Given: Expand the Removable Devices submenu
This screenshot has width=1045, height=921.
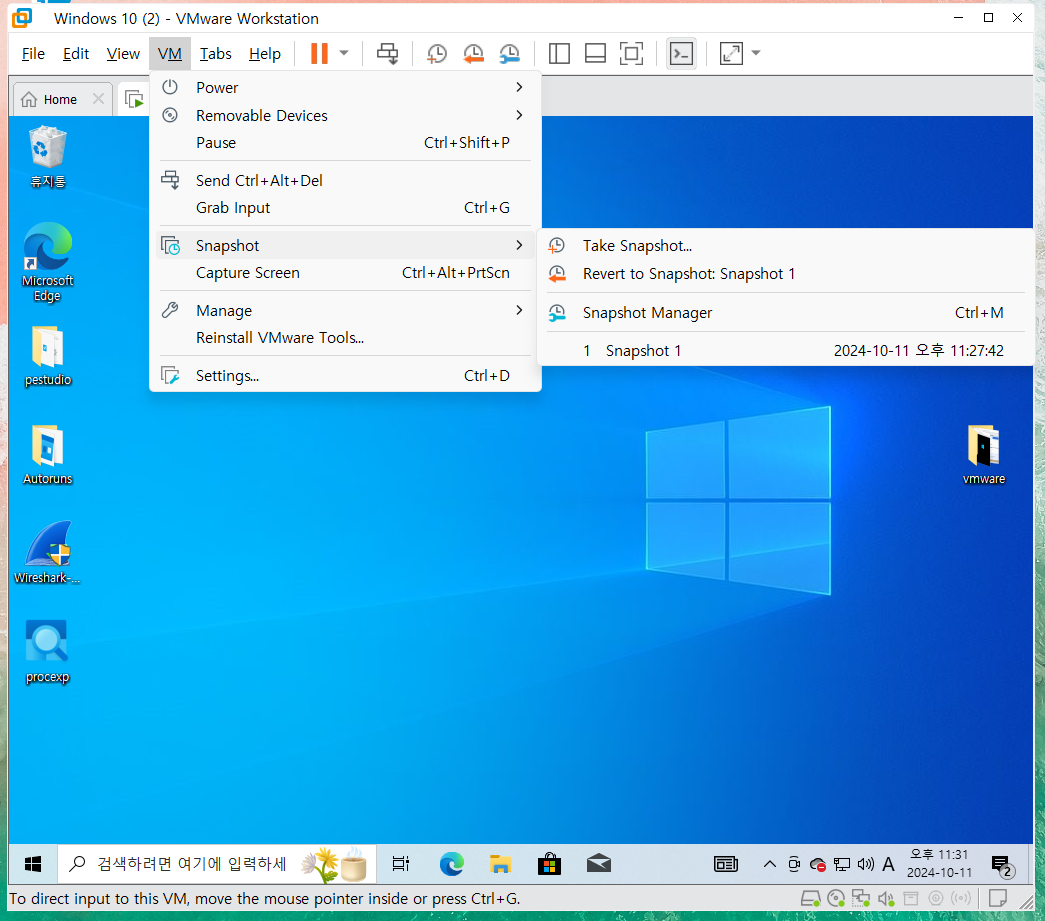Looking at the screenshot, I should pyautogui.click(x=345, y=115).
